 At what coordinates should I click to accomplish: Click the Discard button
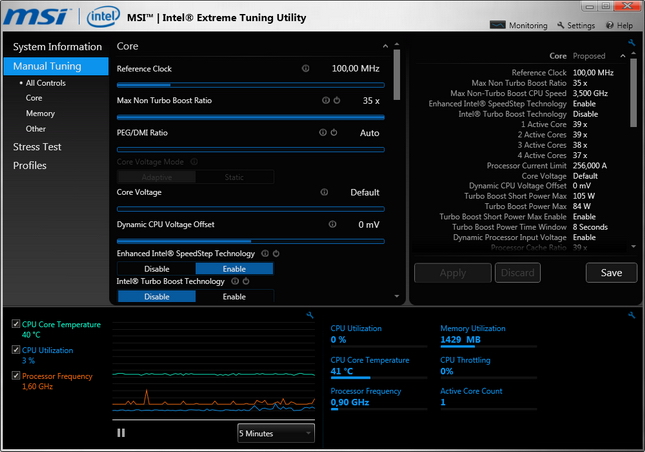(x=518, y=273)
